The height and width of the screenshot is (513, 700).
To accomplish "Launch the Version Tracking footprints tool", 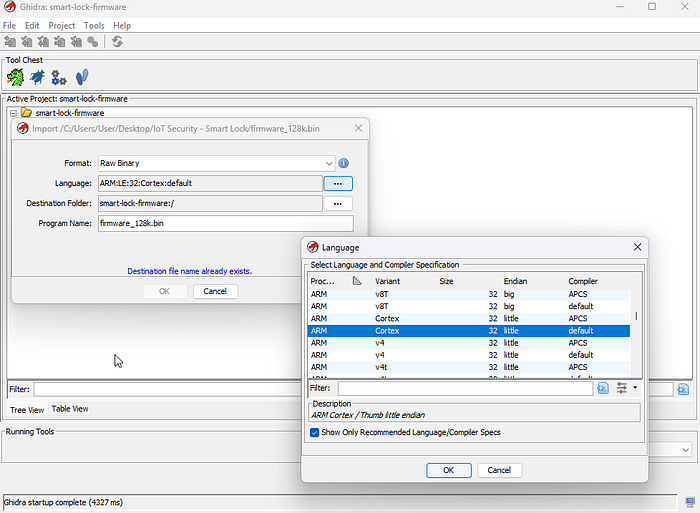I will pyautogui.click(x=82, y=77).
